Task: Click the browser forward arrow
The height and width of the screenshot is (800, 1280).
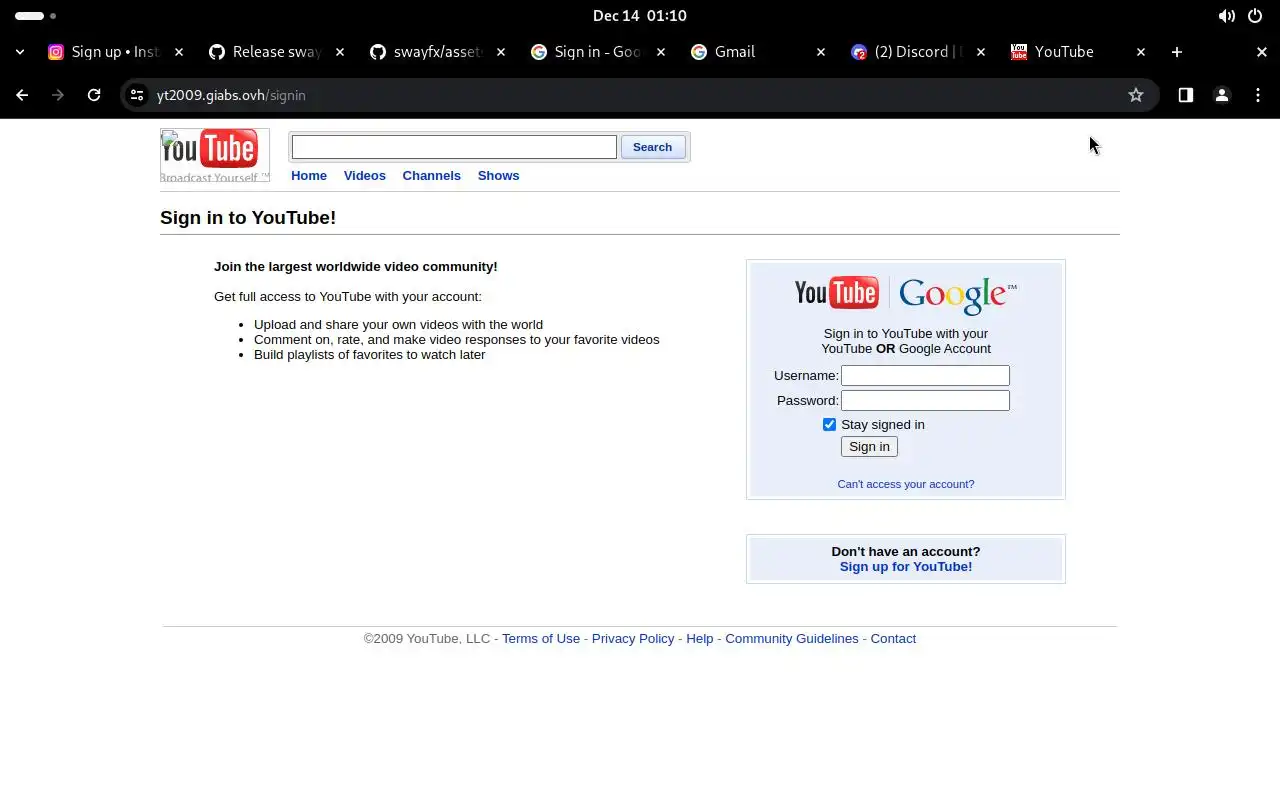Action: (x=58, y=95)
